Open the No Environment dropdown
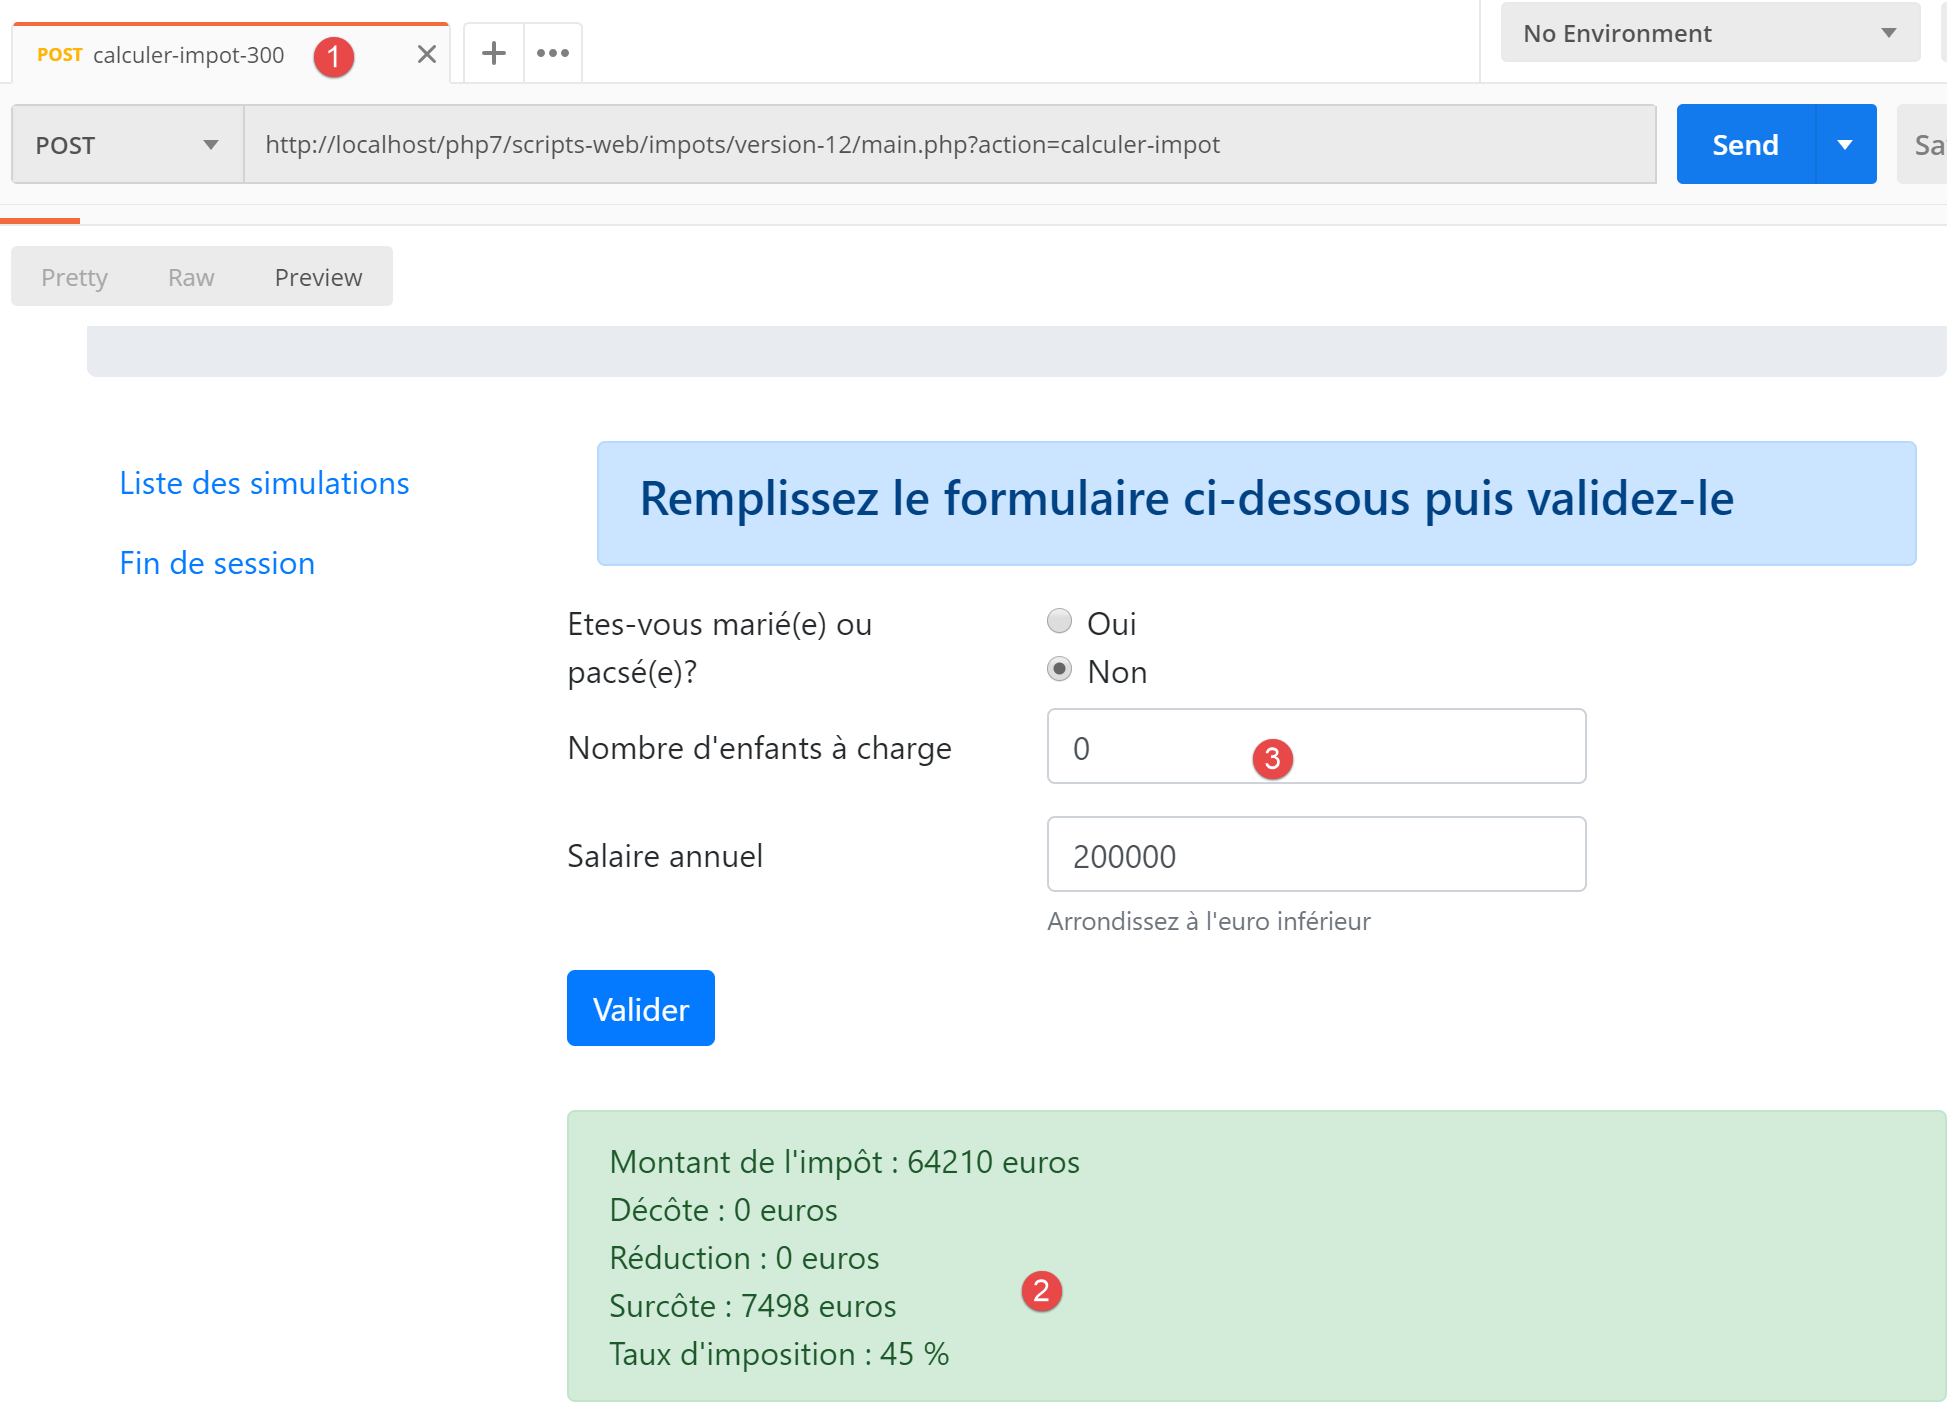1947x1412 pixels. [x=1709, y=33]
